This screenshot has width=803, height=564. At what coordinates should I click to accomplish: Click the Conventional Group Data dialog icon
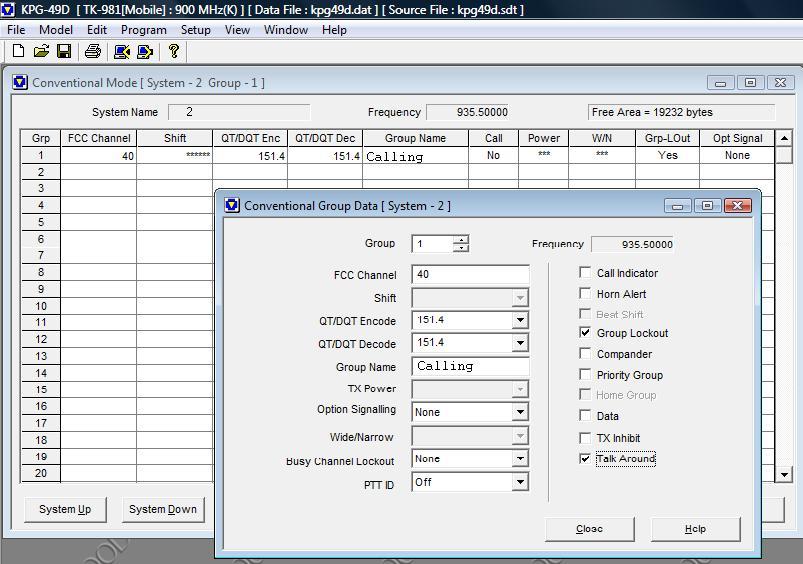pos(232,205)
